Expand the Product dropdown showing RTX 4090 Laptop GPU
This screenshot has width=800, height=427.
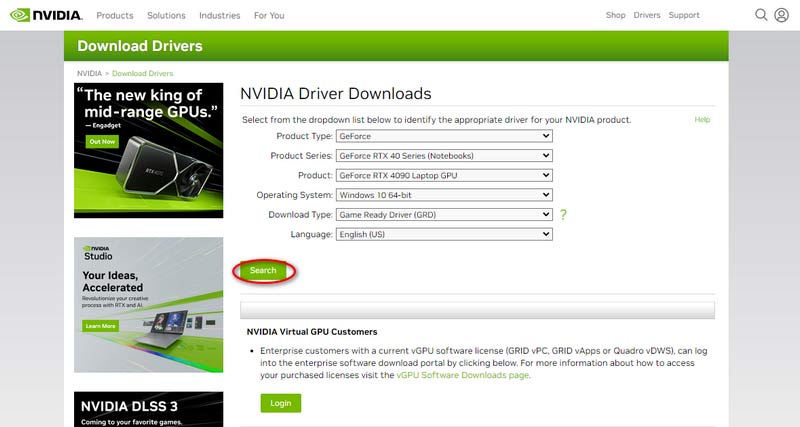(444, 175)
